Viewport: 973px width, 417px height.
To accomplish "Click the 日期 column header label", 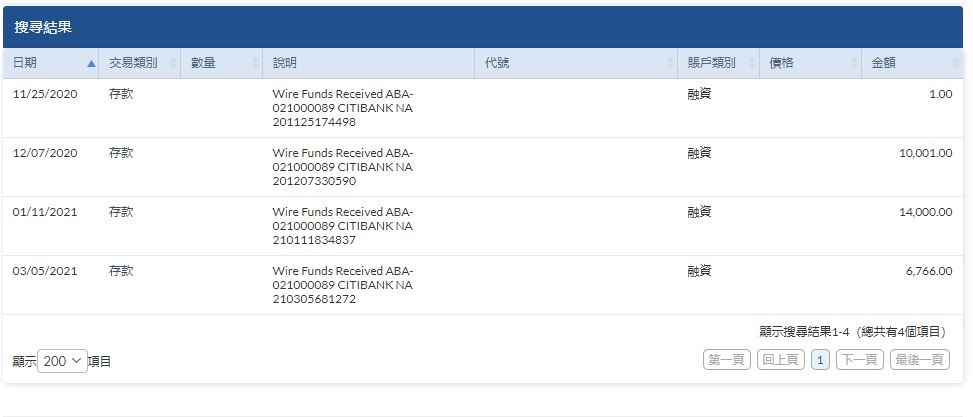I will tap(25, 63).
